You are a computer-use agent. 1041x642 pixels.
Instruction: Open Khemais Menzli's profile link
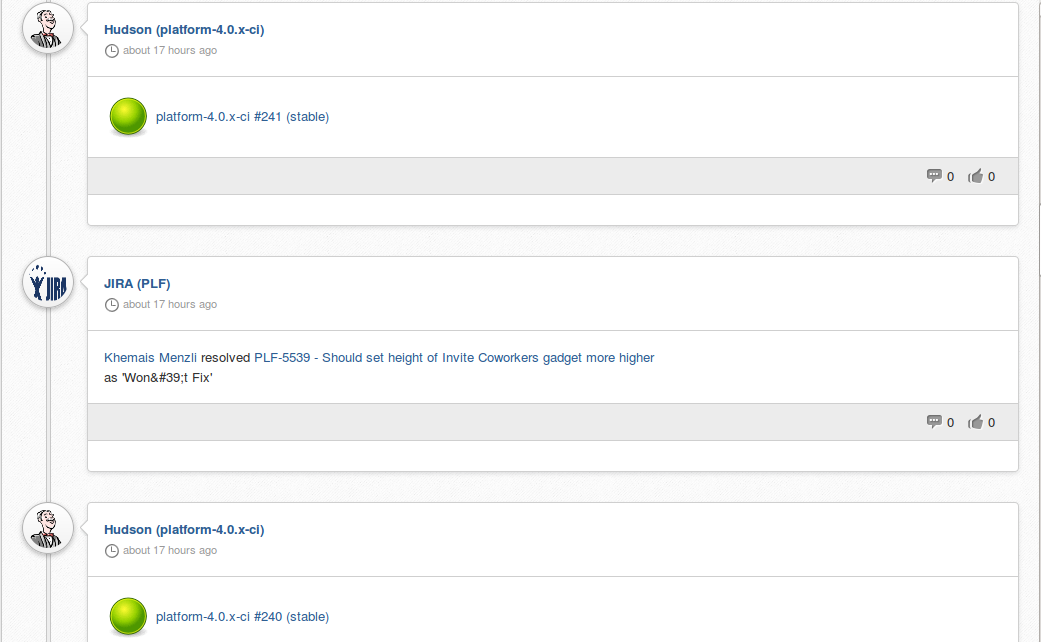pos(151,358)
